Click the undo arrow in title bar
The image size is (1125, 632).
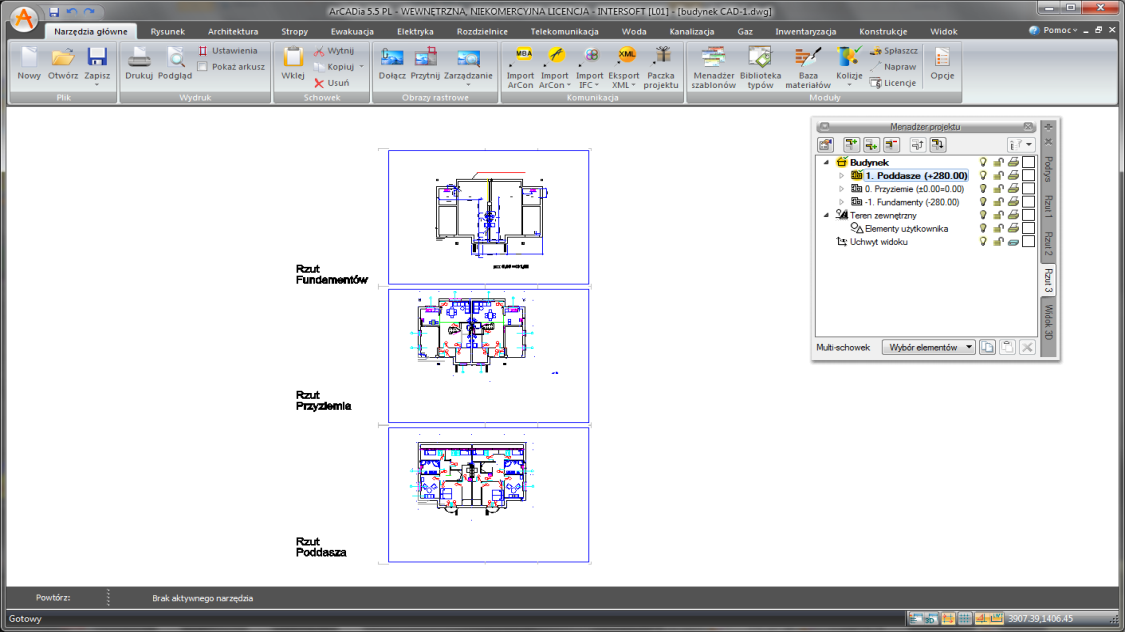coord(72,11)
